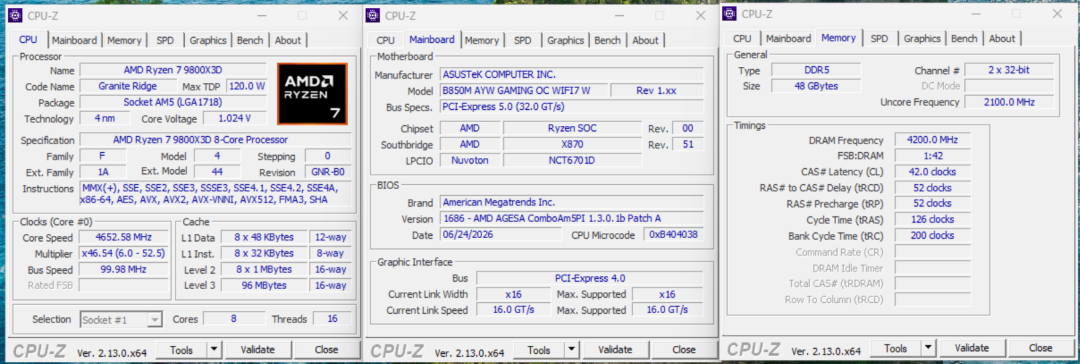
Task: Select About tab in the Mainboard window
Action: 645,40
